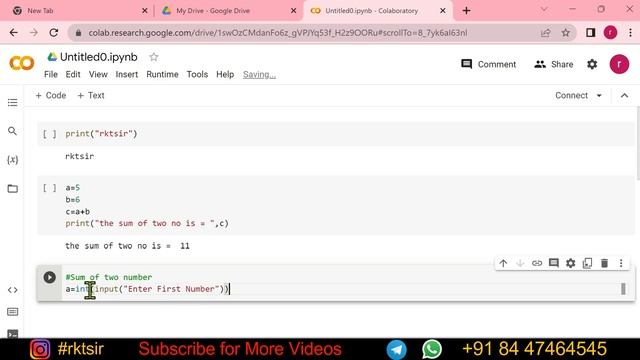Click the Colab logo
The image size is (640, 360).
(x=22, y=63)
